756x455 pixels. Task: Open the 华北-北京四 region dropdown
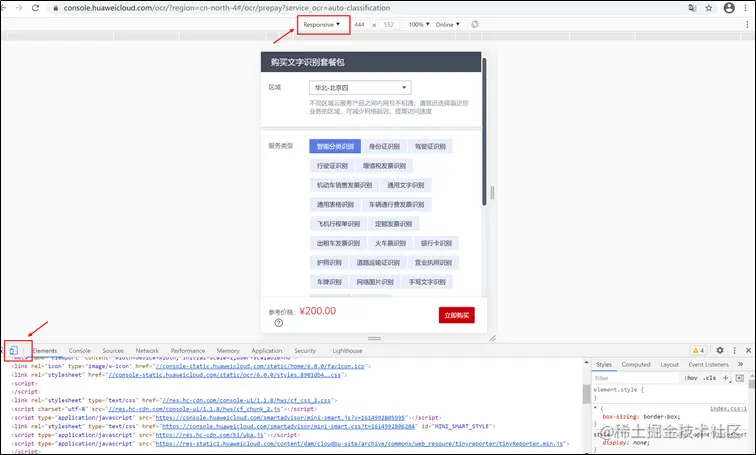tap(360, 88)
